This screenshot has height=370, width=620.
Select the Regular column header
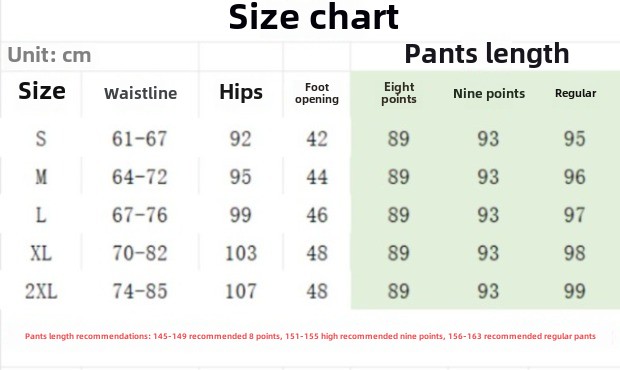(x=575, y=93)
